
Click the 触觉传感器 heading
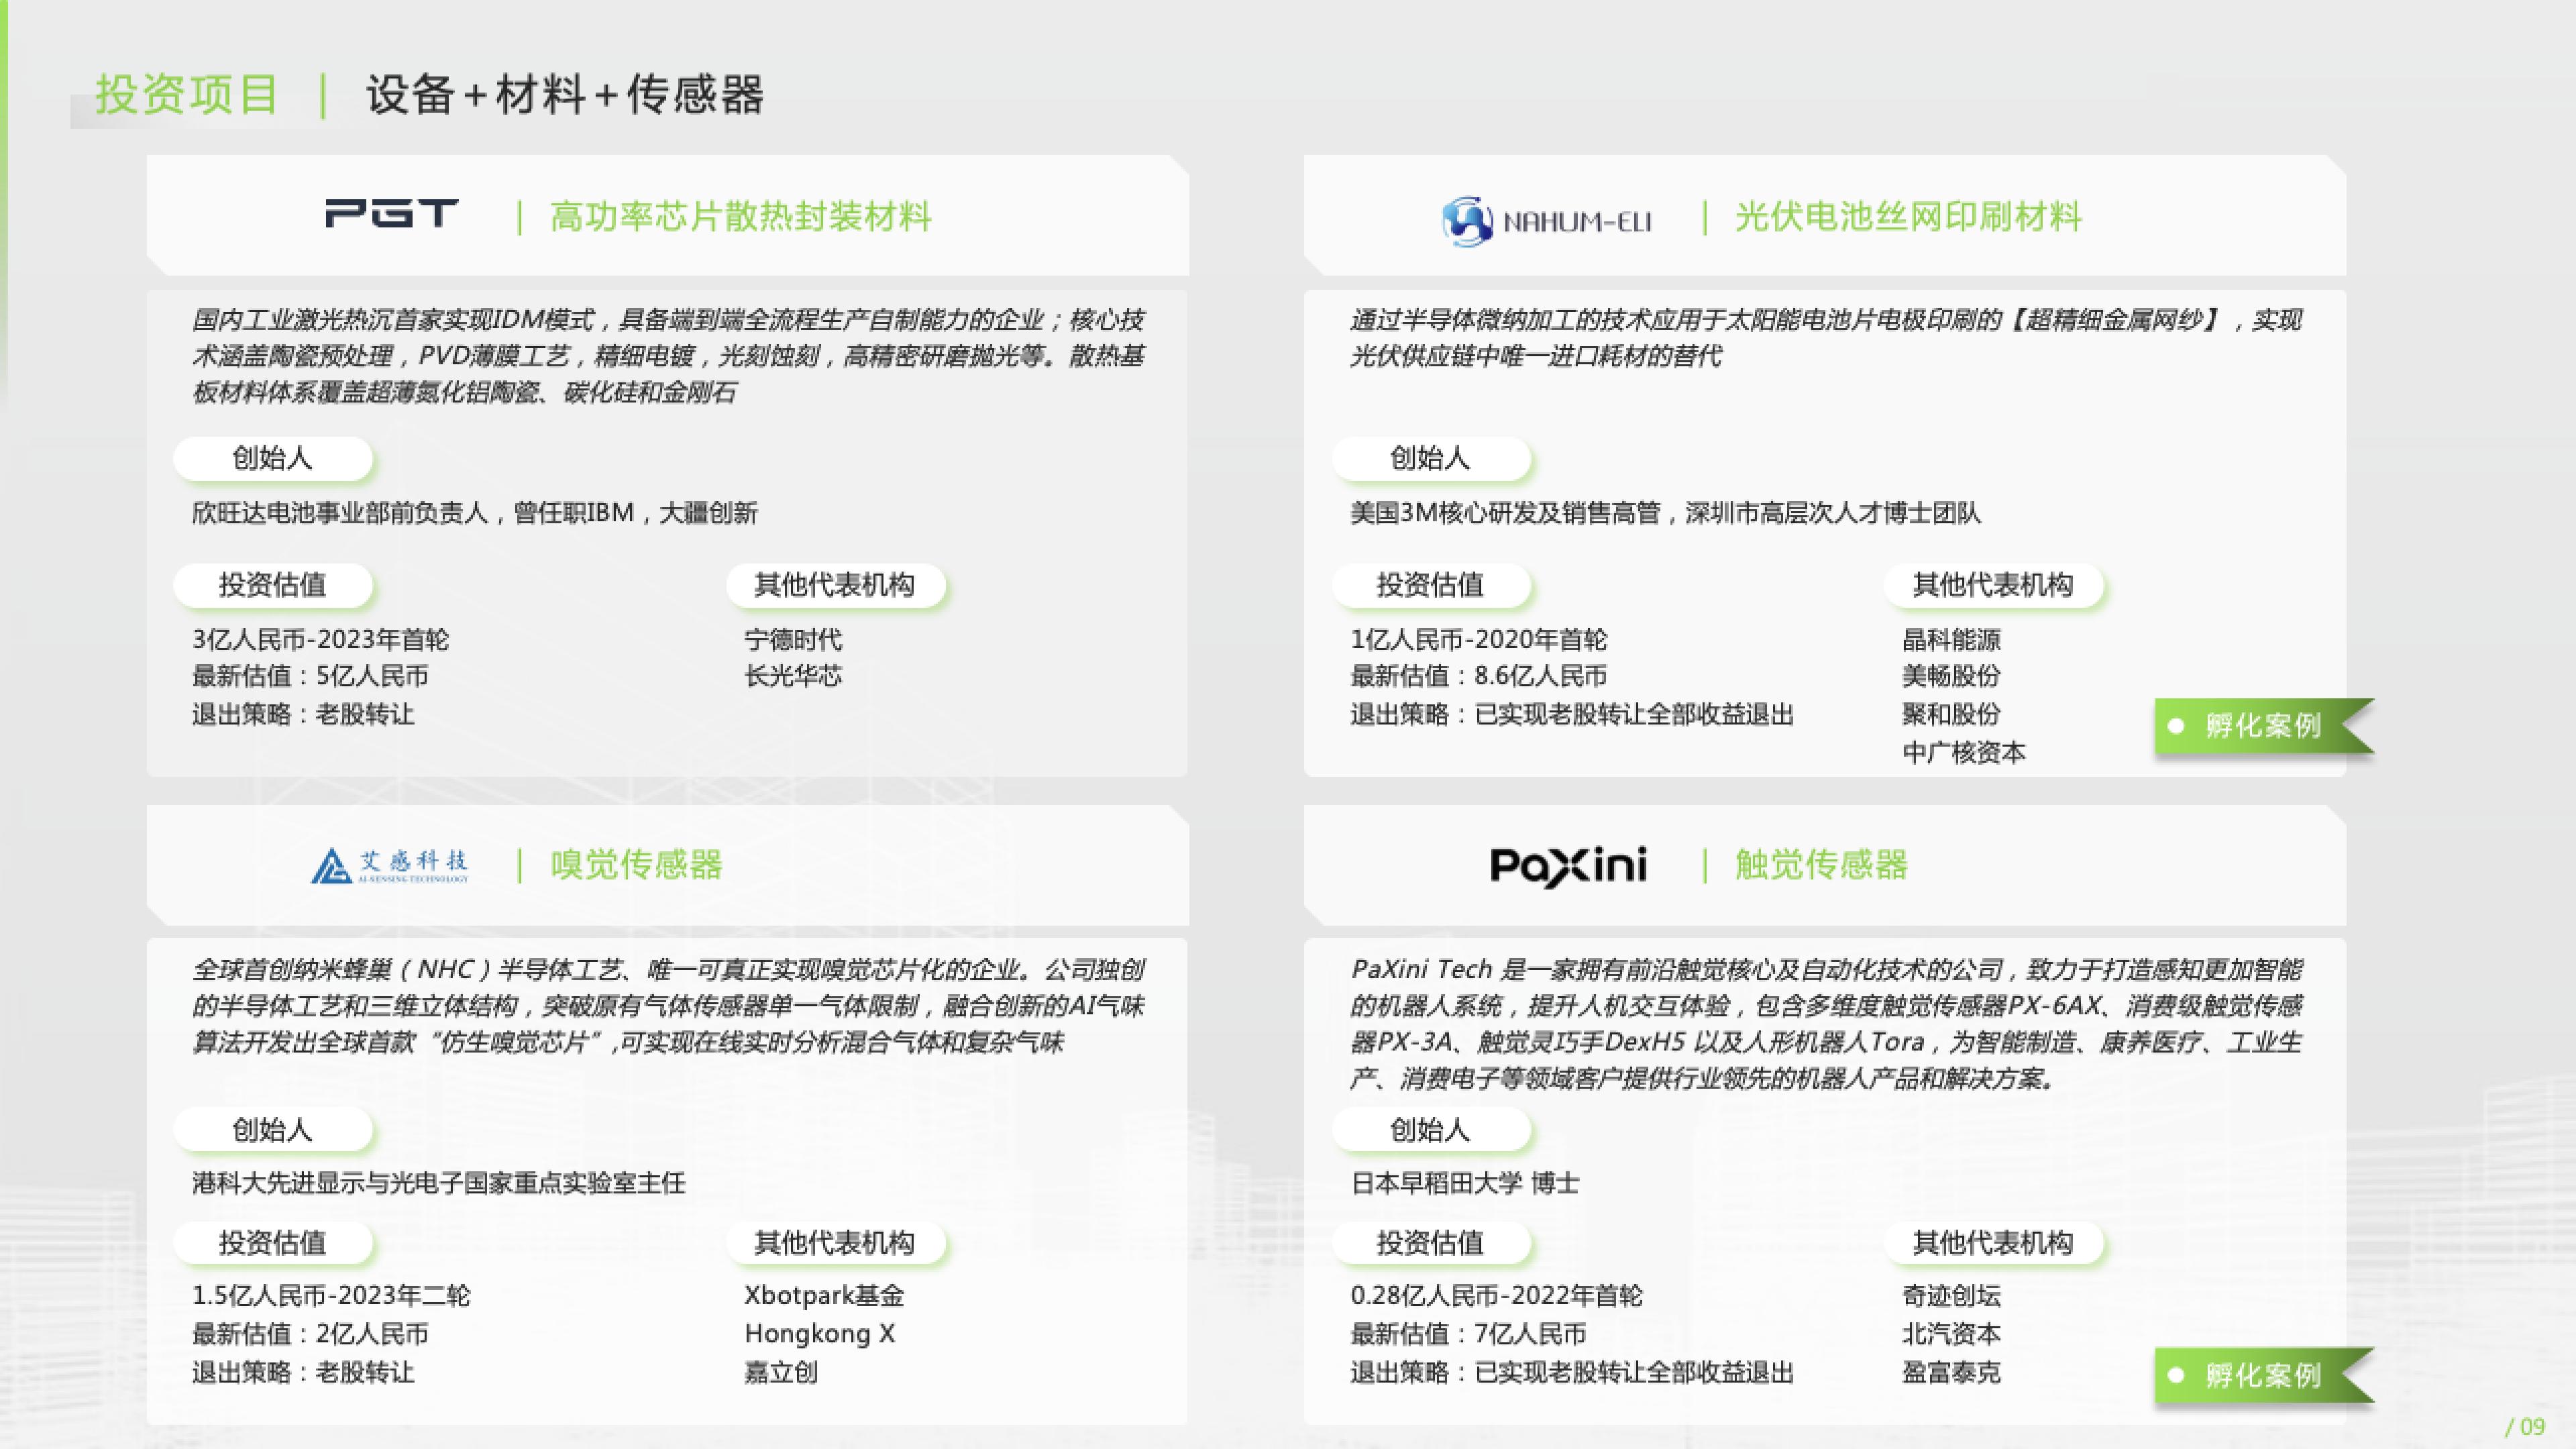tap(1821, 865)
